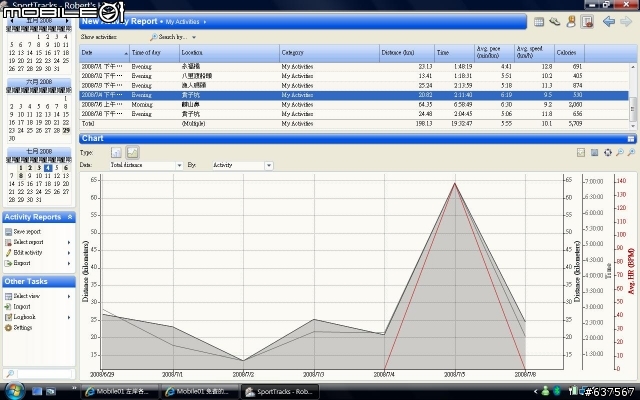
Task: Click the search field at sidebar bottom
Action: coord(45,373)
